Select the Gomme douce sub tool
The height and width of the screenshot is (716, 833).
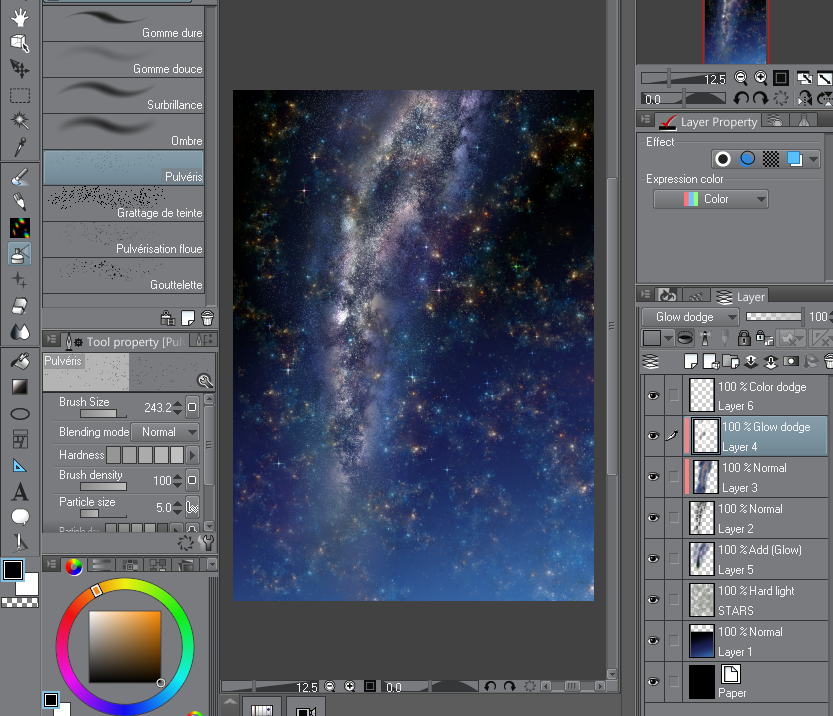[123, 59]
